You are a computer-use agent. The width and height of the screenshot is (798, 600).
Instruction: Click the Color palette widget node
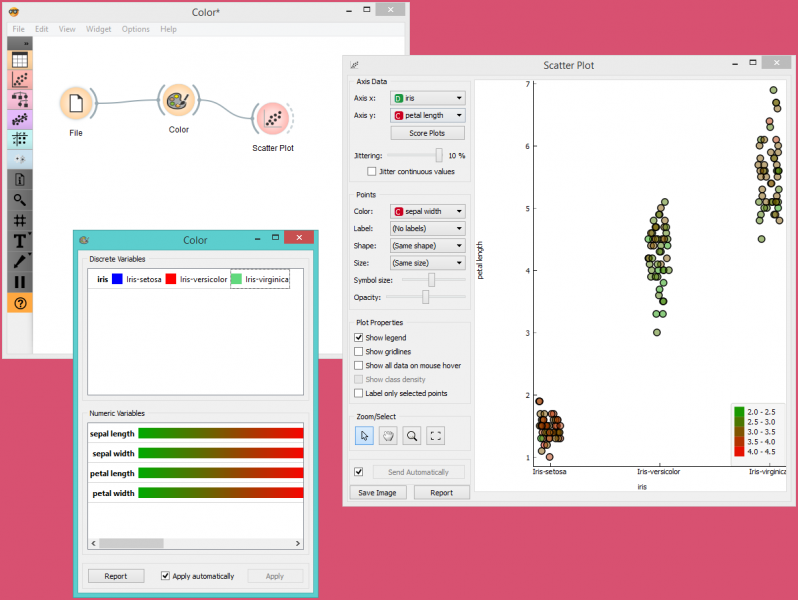(x=178, y=101)
